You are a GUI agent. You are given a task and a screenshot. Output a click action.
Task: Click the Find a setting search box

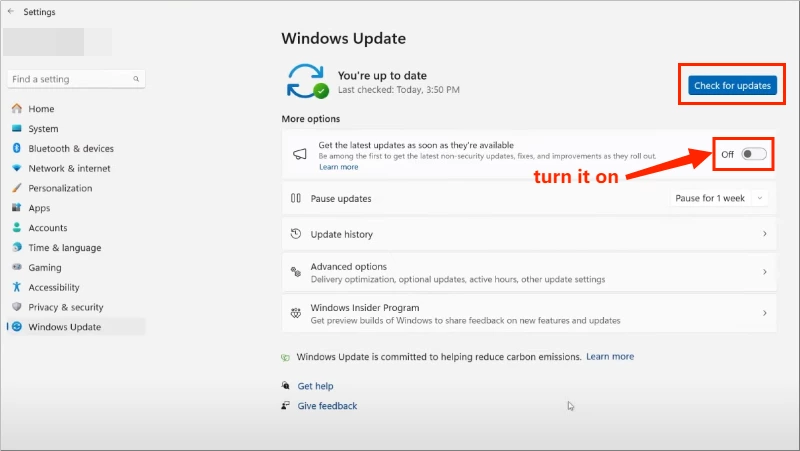(76, 79)
